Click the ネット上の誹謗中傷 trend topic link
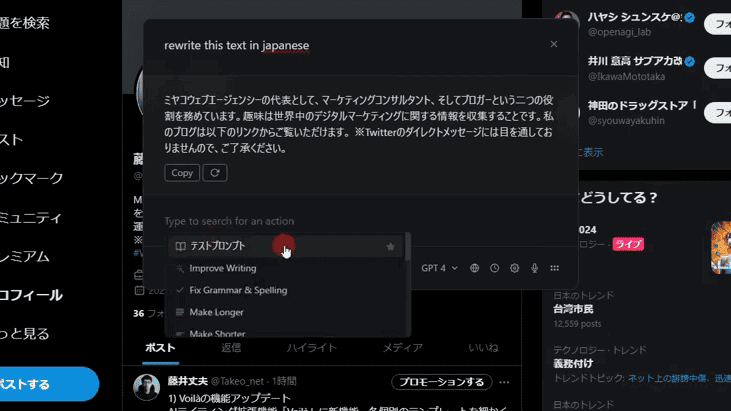The width and height of the screenshot is (731, 411). (667, 378)
